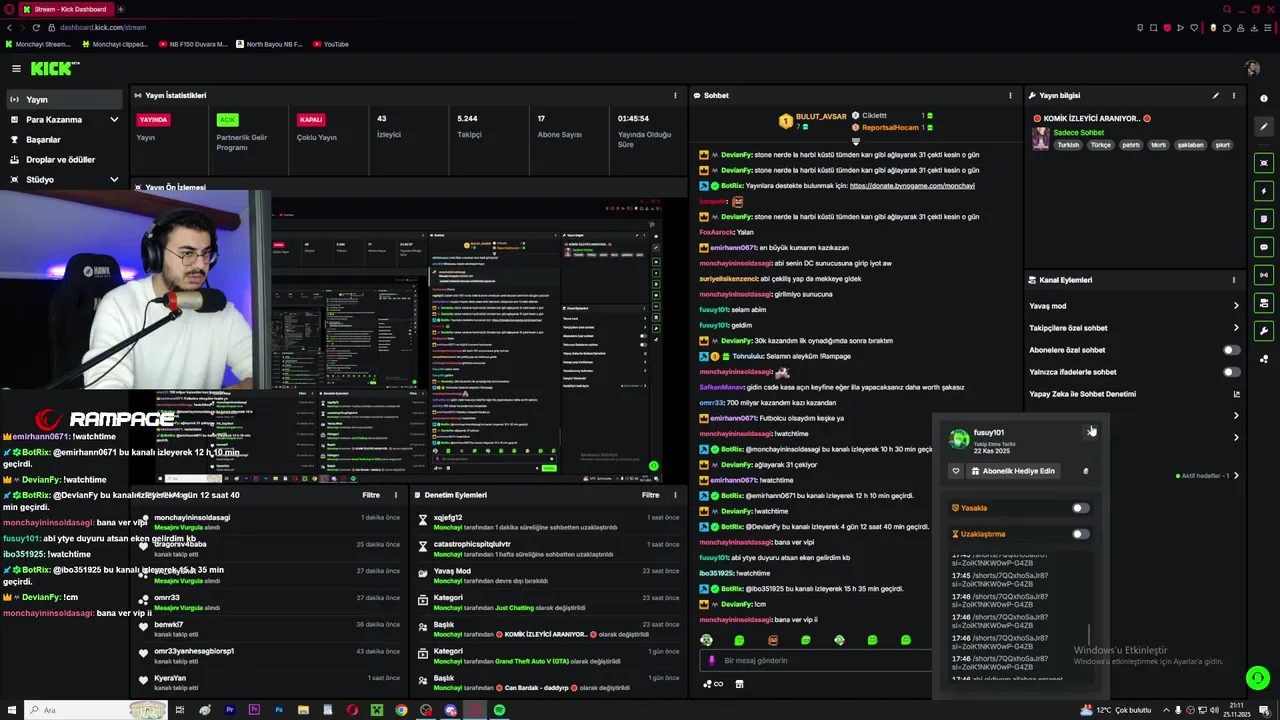Open the Kick hamburger menu
The width and height of the screenshot is (1280, 720).
pyautogui.click(x=16, y=68)
